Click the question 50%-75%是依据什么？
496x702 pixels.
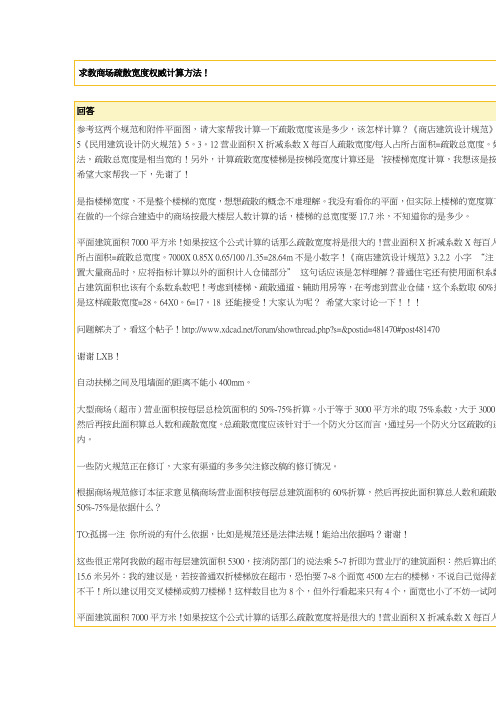(x=119, y=508)
